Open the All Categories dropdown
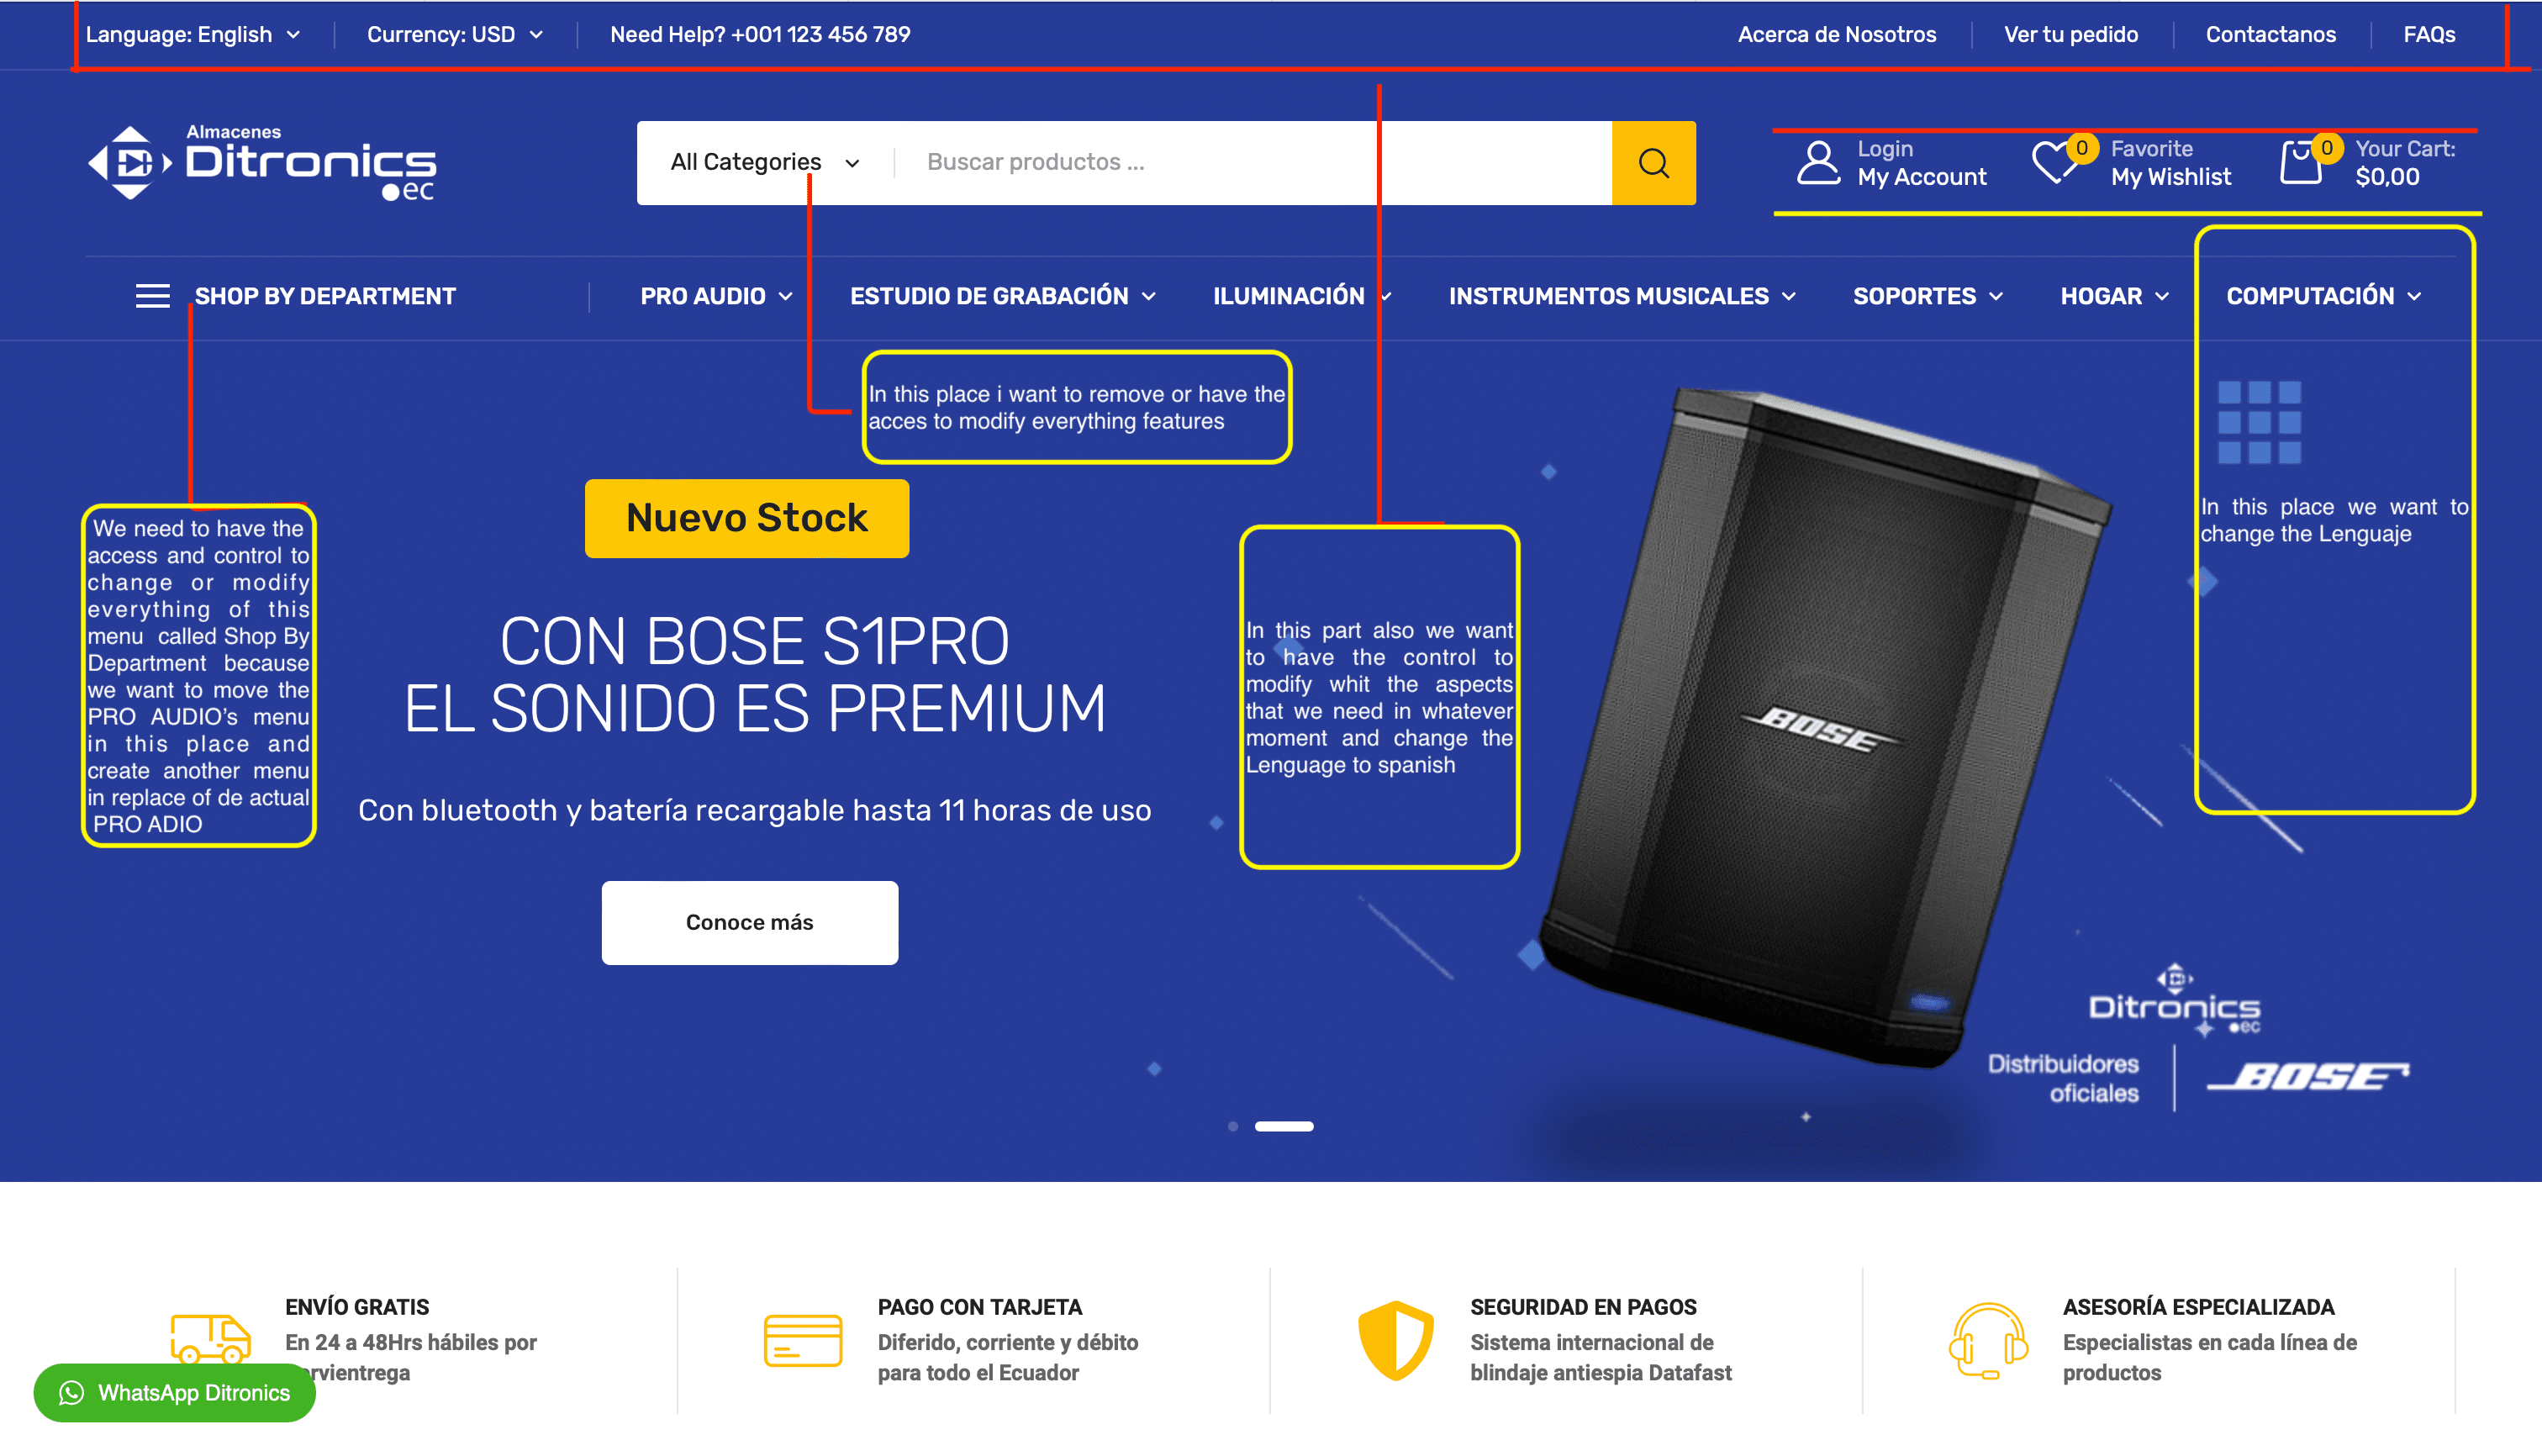The width and height of the screenshot is (2542, 1456). click(x=765, y=162)
